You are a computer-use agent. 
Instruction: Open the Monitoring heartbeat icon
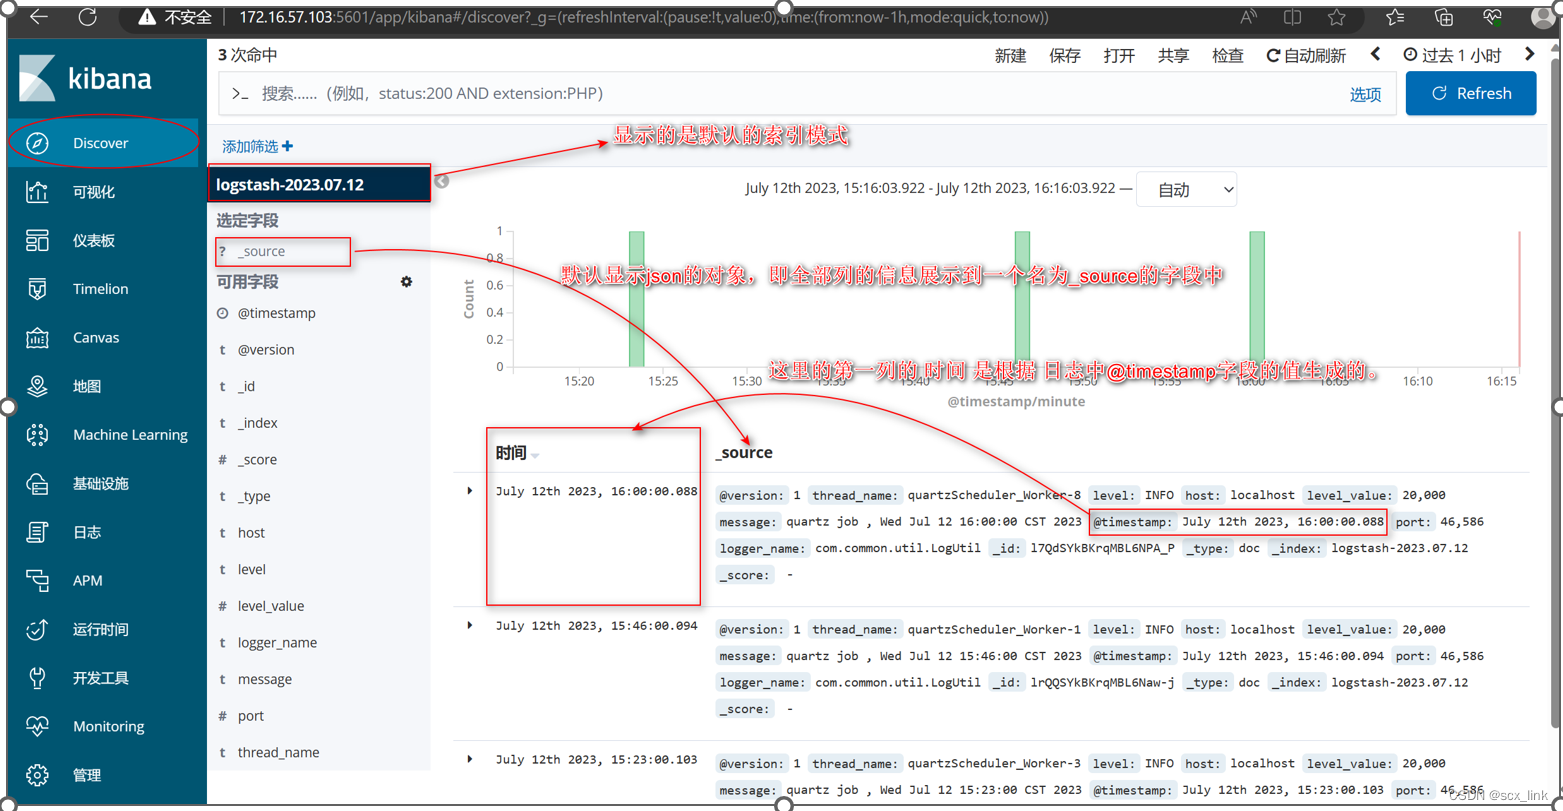click(x=37, y=726)
